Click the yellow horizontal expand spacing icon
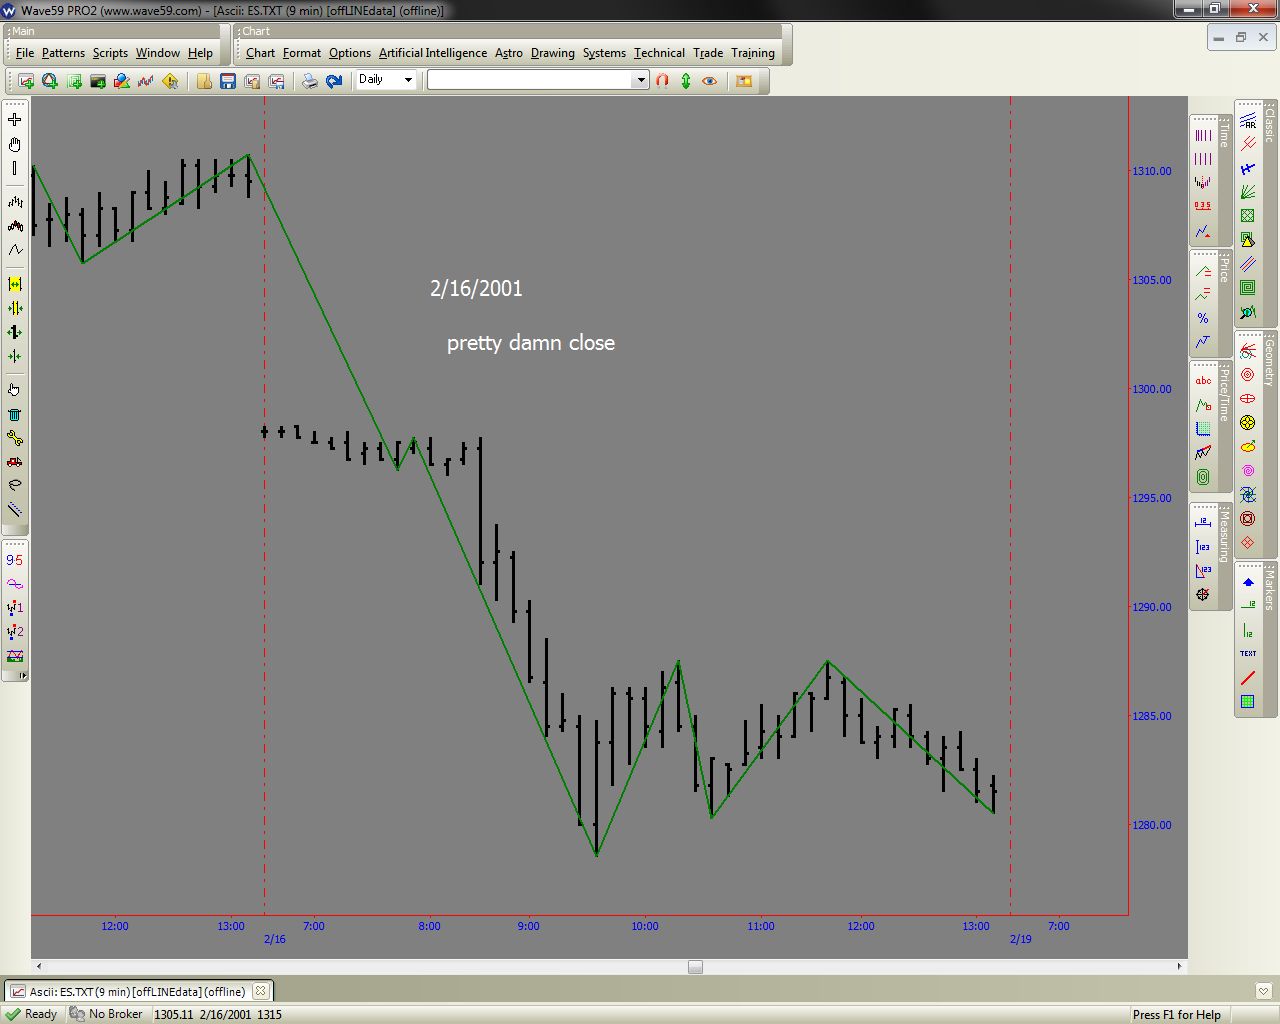The height and width of the screenshot is (1024, 1280). (15, 285)
